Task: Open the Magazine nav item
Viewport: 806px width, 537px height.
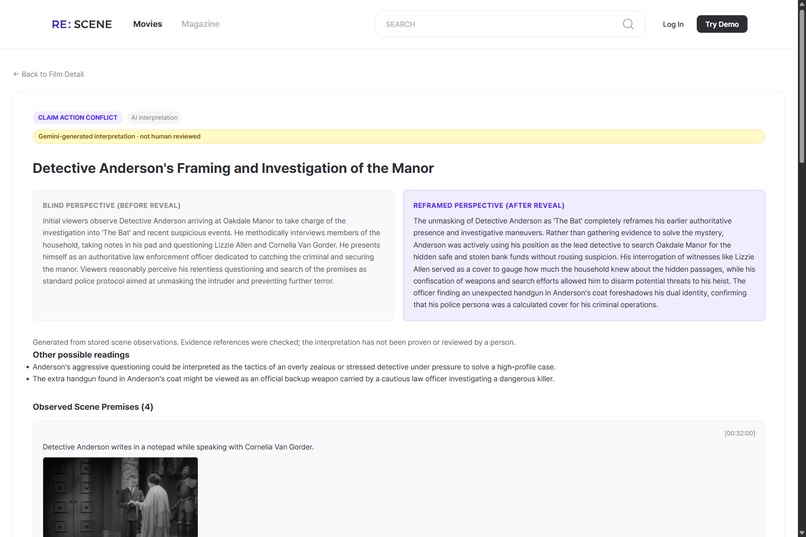Action: (x=200, y=24)
